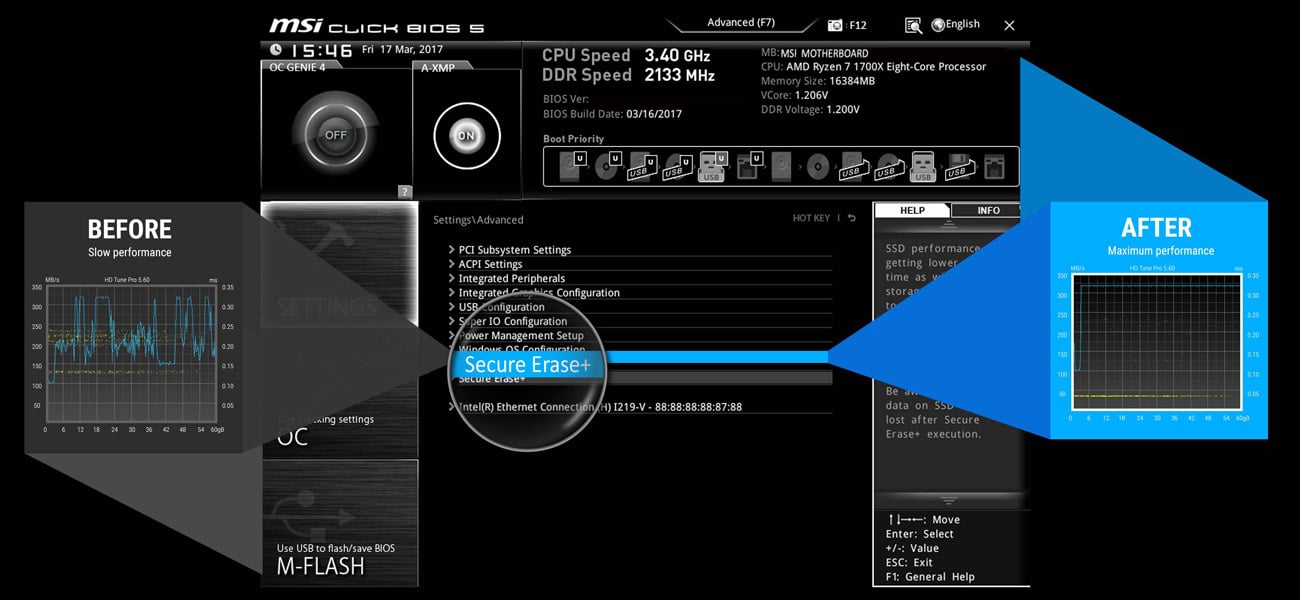This screenshot has width=1300, height=600.
Task: Click the HOT KEY label
Action: [811, 218]
